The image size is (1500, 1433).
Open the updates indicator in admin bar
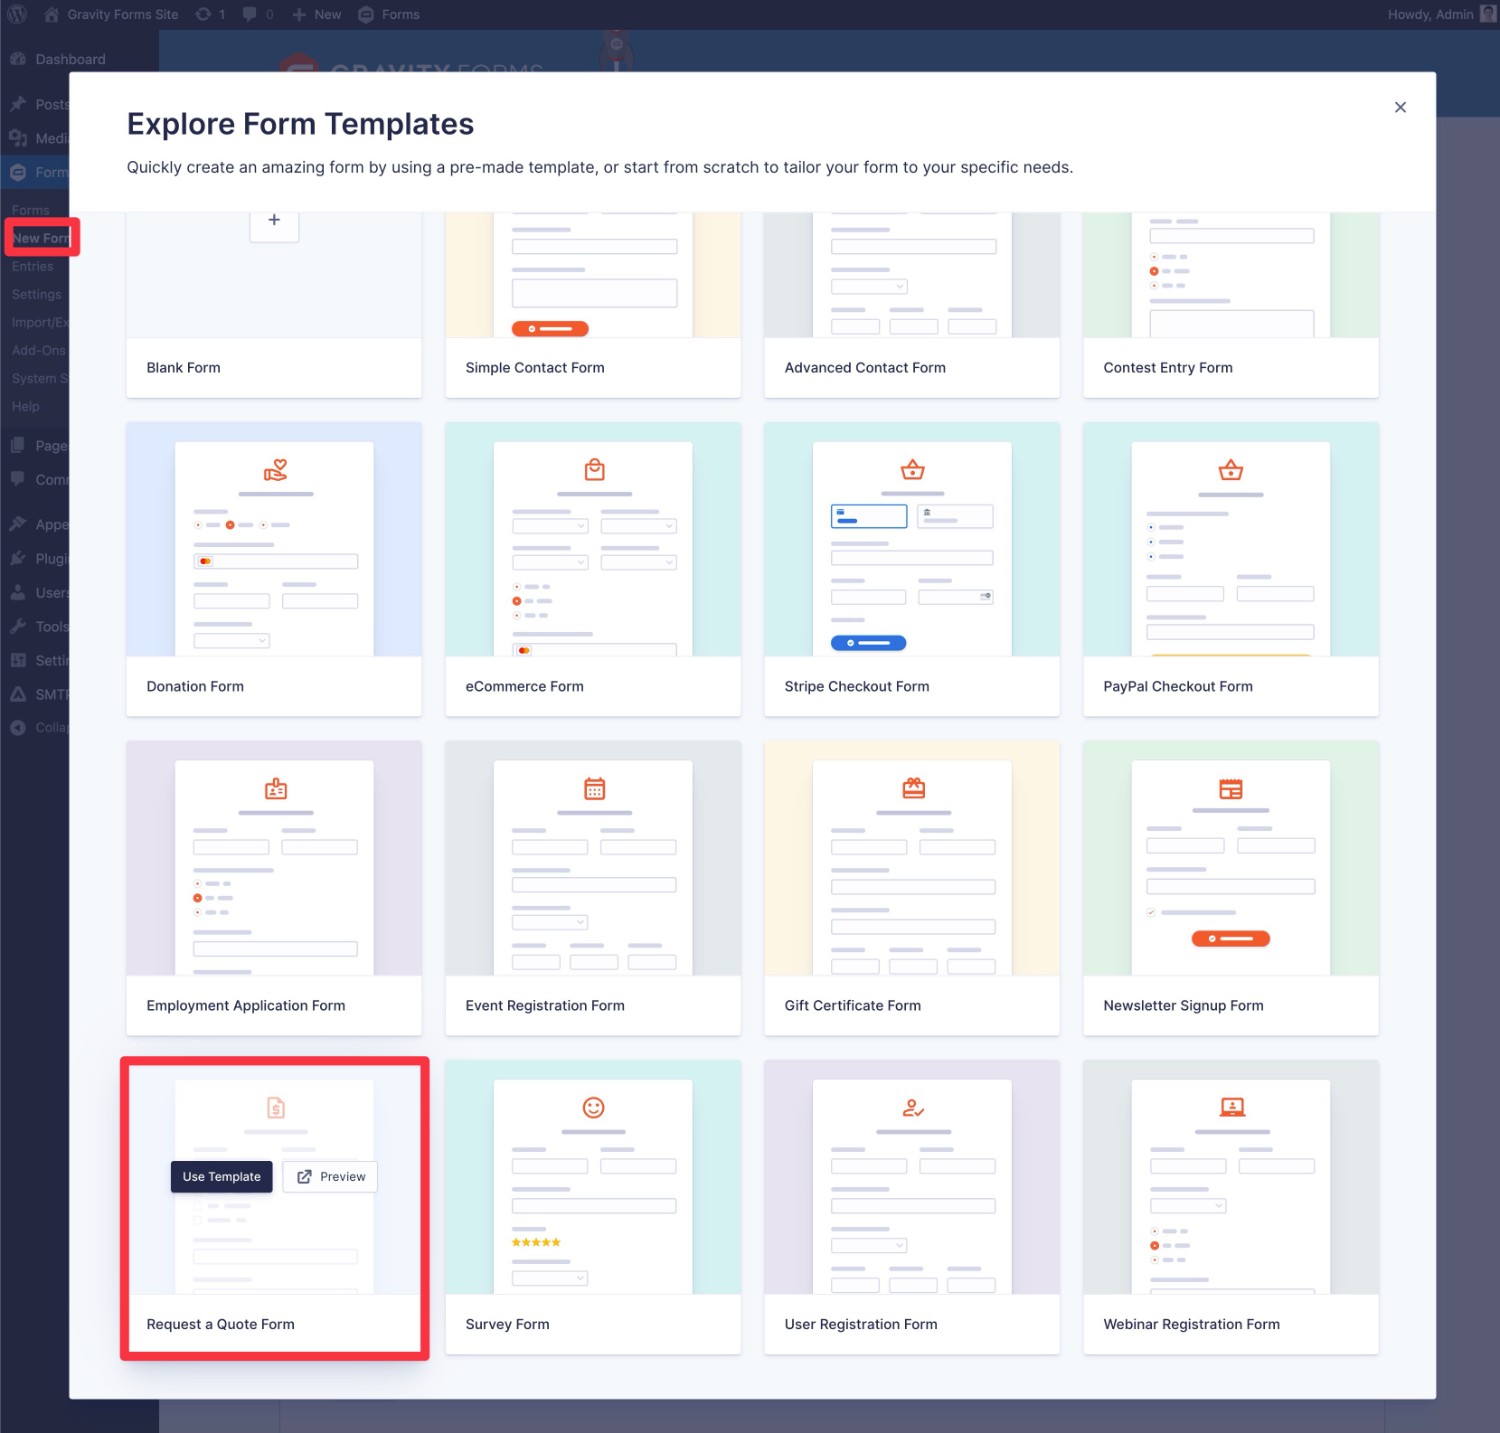(x=210, y=14)
